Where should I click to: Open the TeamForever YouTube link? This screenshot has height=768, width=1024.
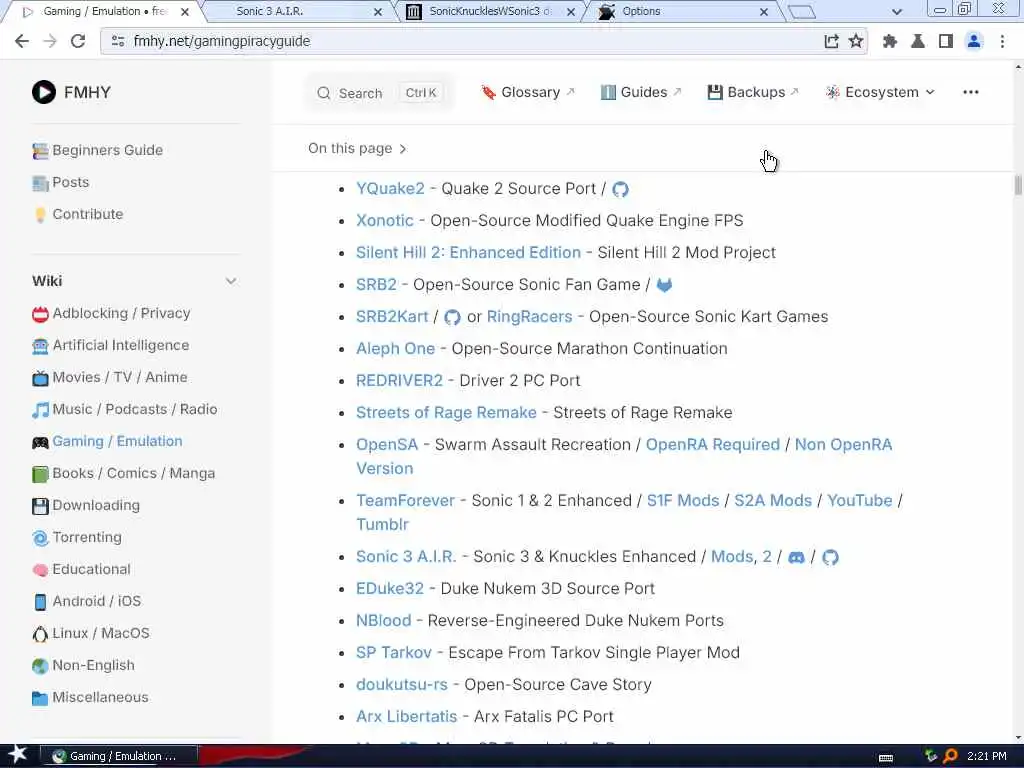[859, 501]
